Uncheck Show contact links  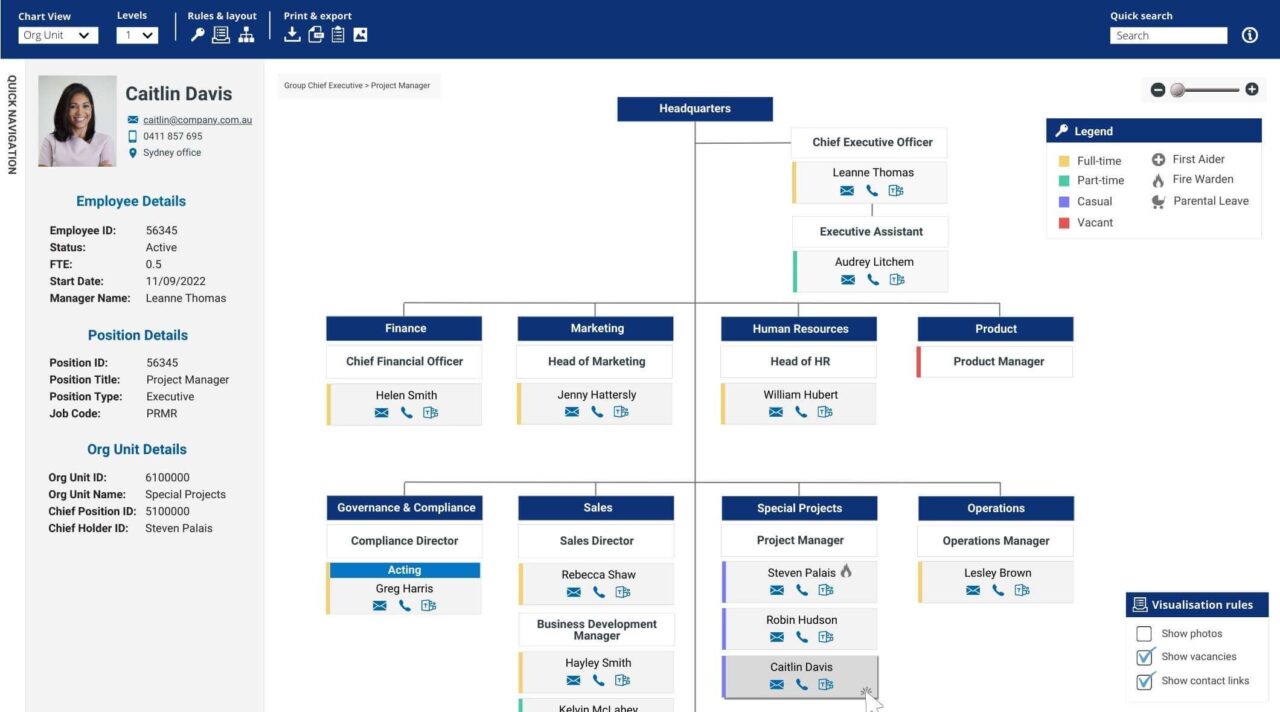1144,681
